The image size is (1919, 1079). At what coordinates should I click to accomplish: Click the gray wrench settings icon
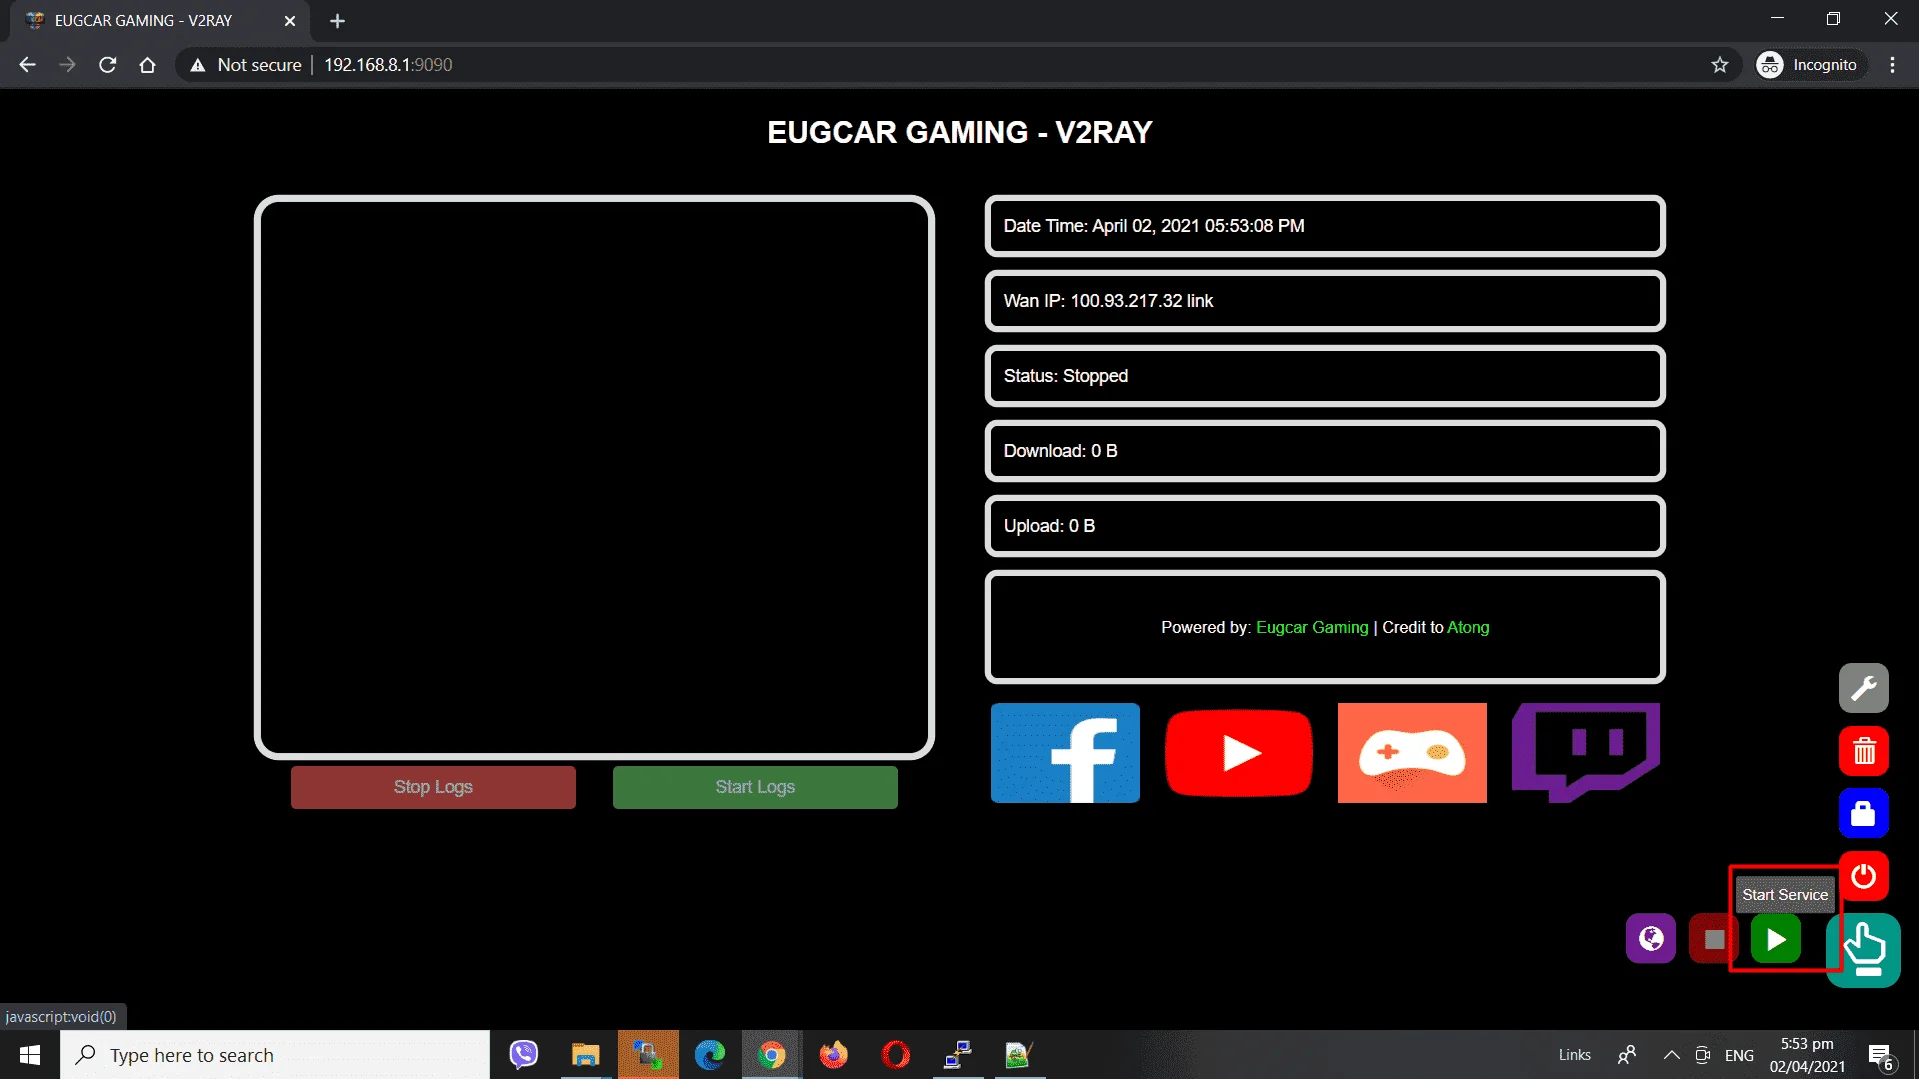pos(1863,688)
